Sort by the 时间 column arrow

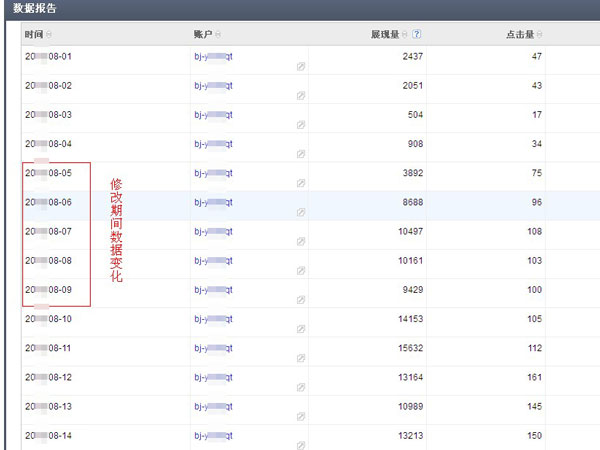click(49, 35)
